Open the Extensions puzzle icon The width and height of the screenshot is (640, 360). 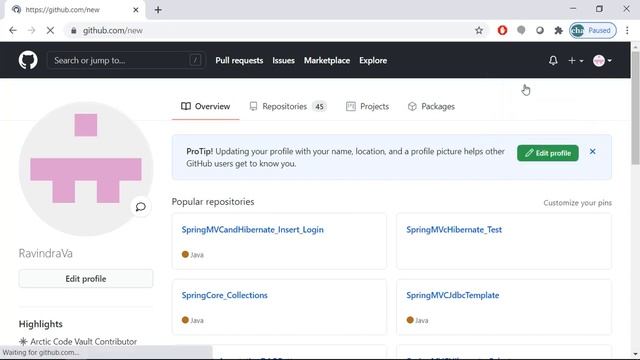click(x=558, y=30)
